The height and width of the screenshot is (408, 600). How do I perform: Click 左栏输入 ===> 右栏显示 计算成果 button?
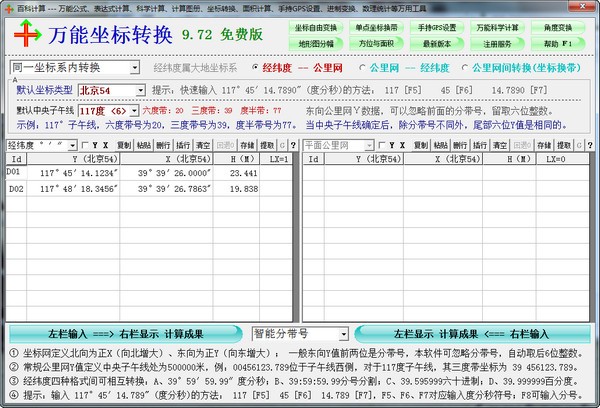point(126,334)
